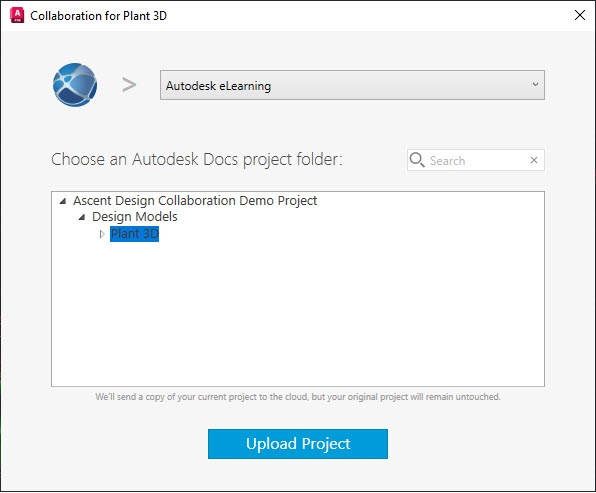Expand the Plant 3D folder triangle
596x493 pixels.
pyautogui.click(x=101, y=234)
